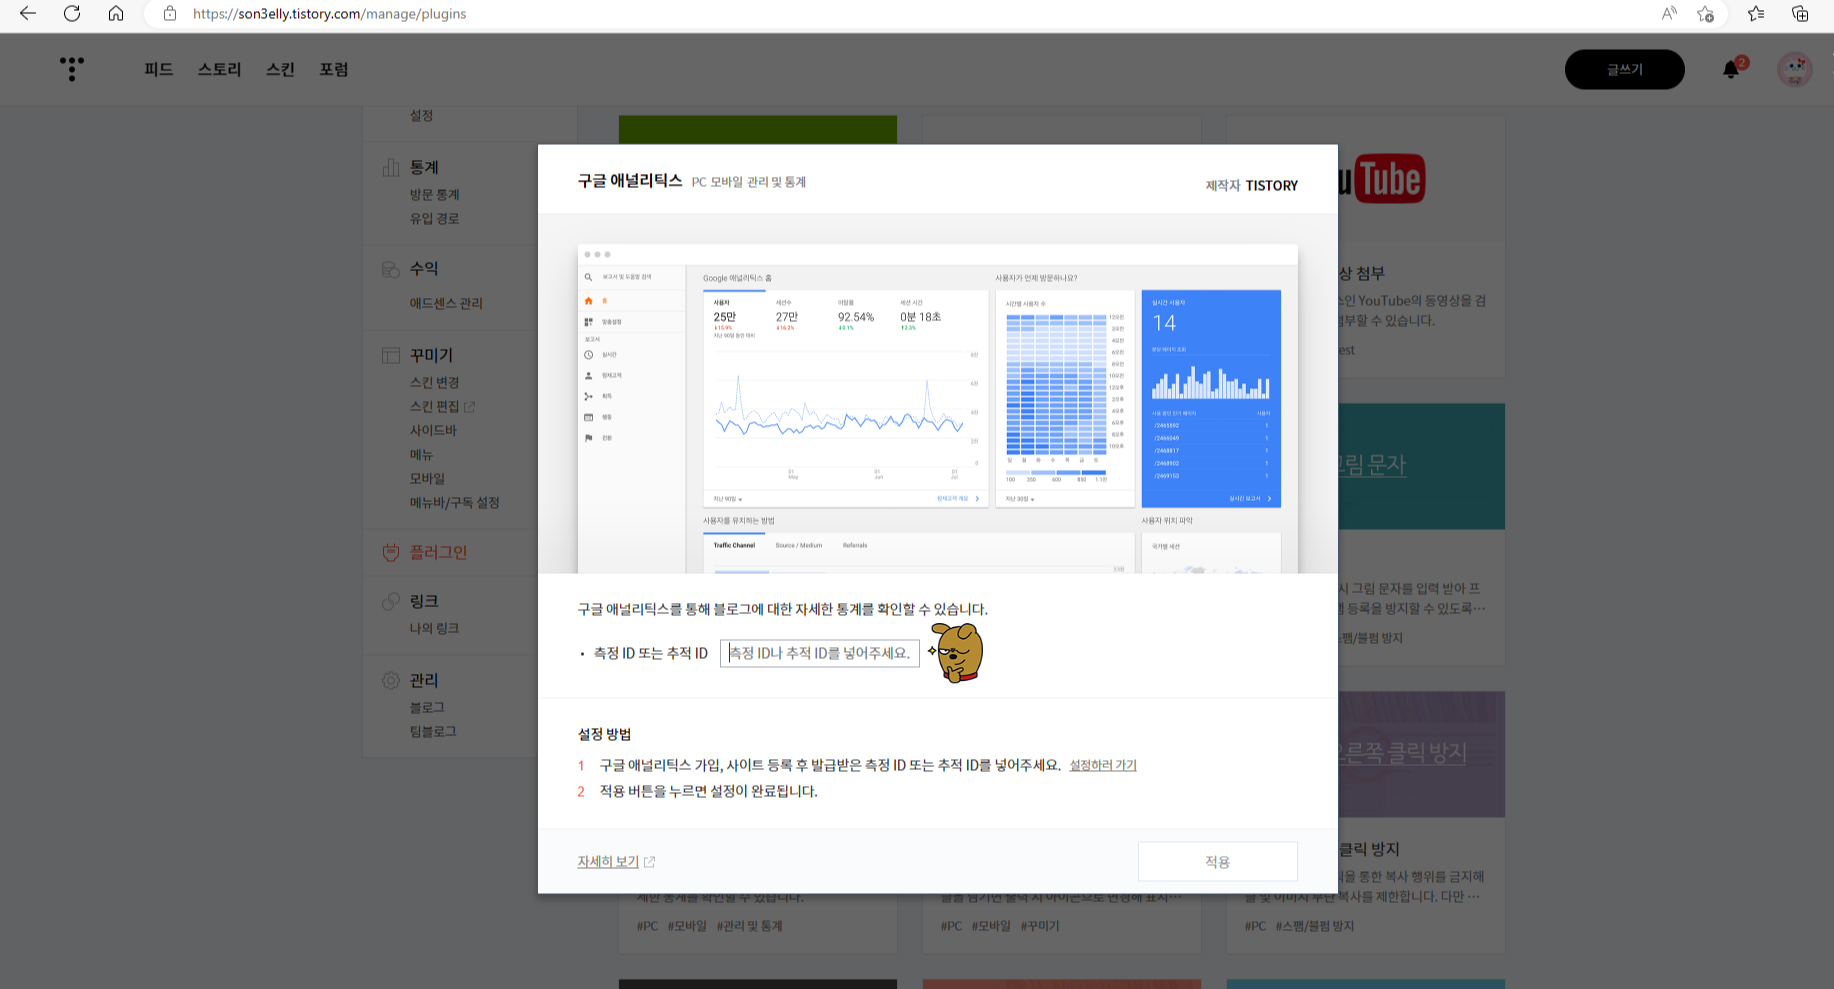Select the 관리 gear icon in sidebar
The image size is (1834, 989).
(x=391, y=680)
